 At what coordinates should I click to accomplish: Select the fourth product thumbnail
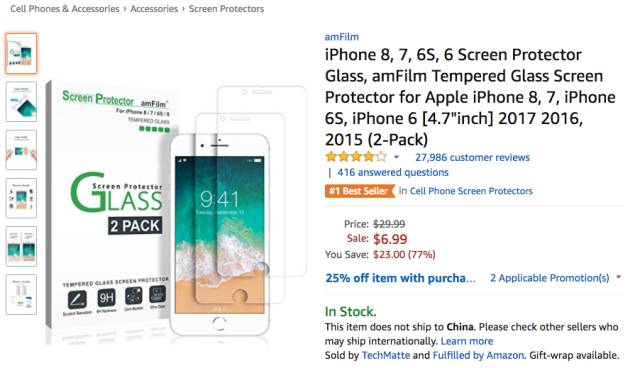(21, 198)
